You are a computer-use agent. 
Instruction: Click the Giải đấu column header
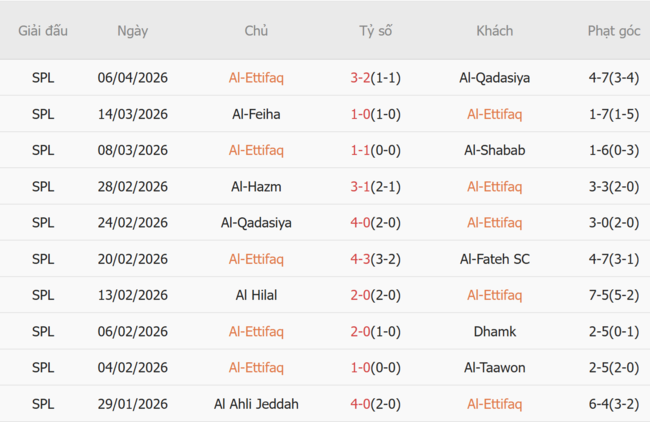tap(43, 30)
